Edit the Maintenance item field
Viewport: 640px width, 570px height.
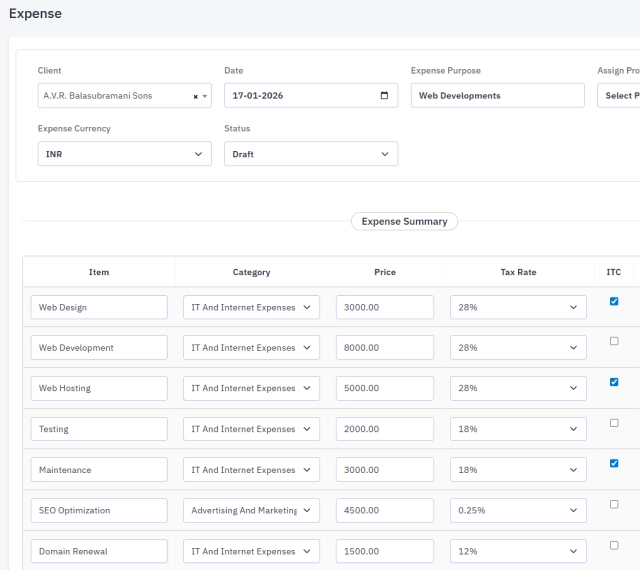tap(99, 470)
